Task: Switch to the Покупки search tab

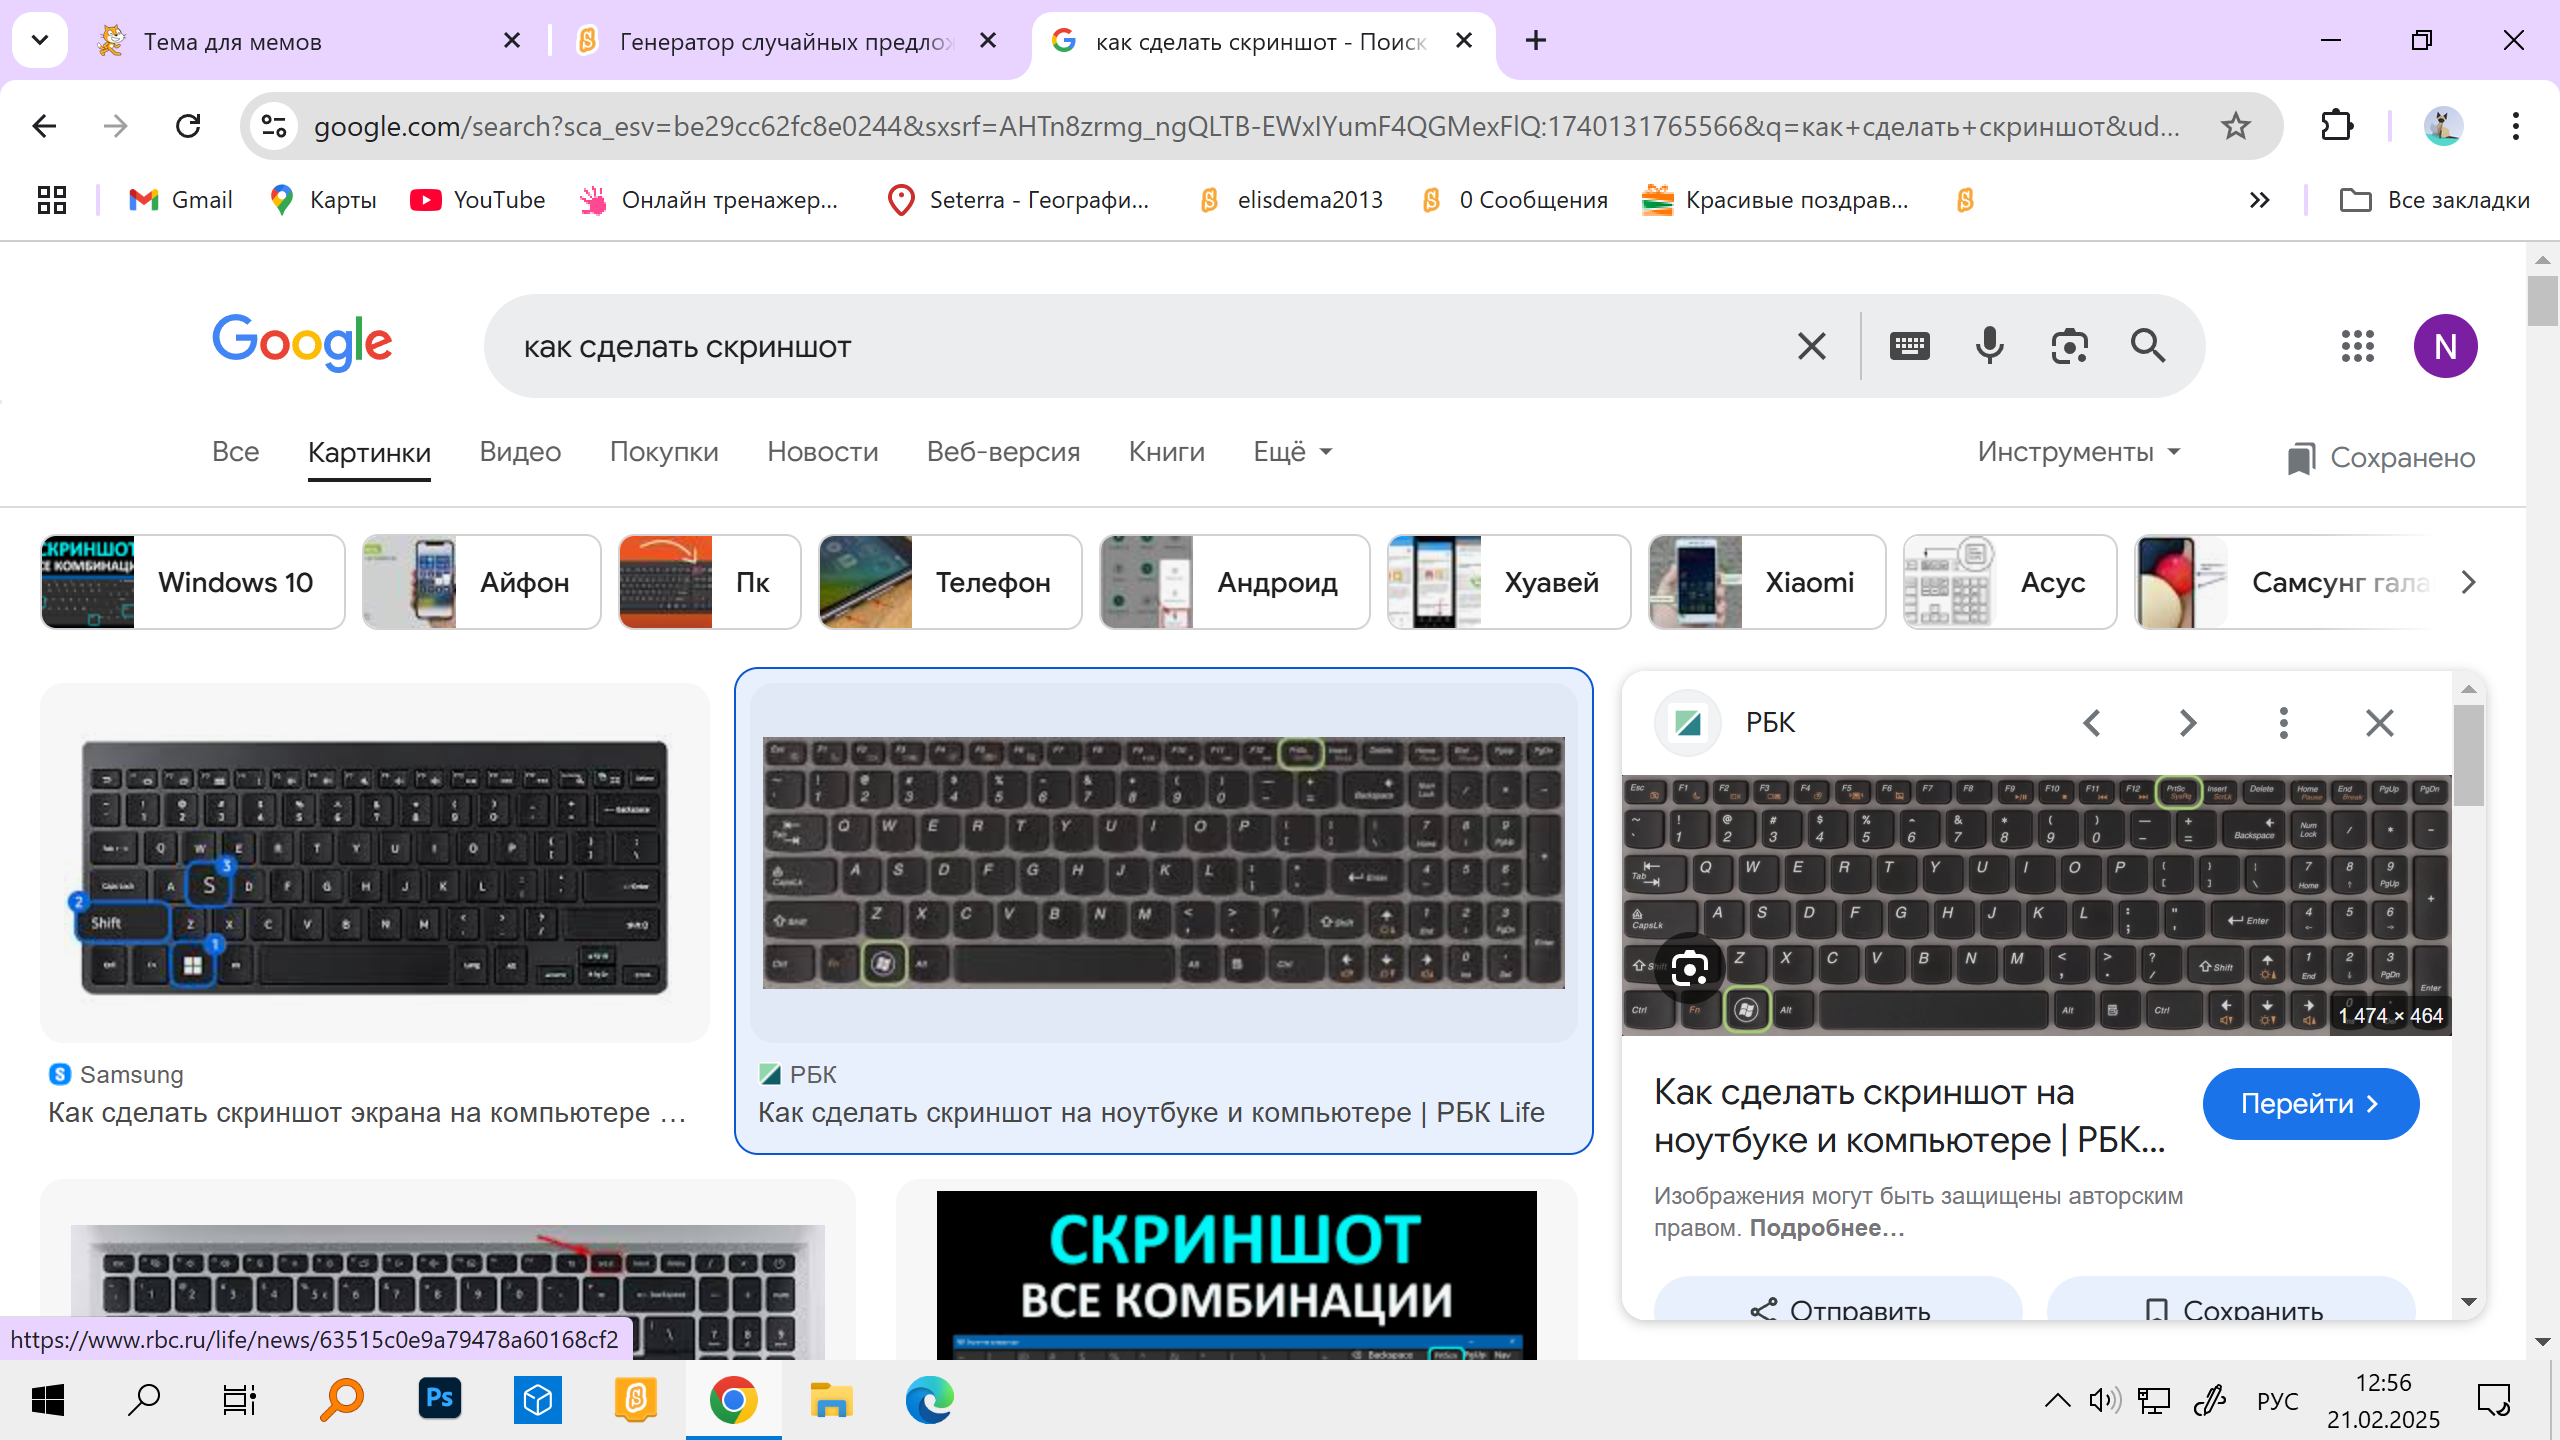Action: pos(664,452)
